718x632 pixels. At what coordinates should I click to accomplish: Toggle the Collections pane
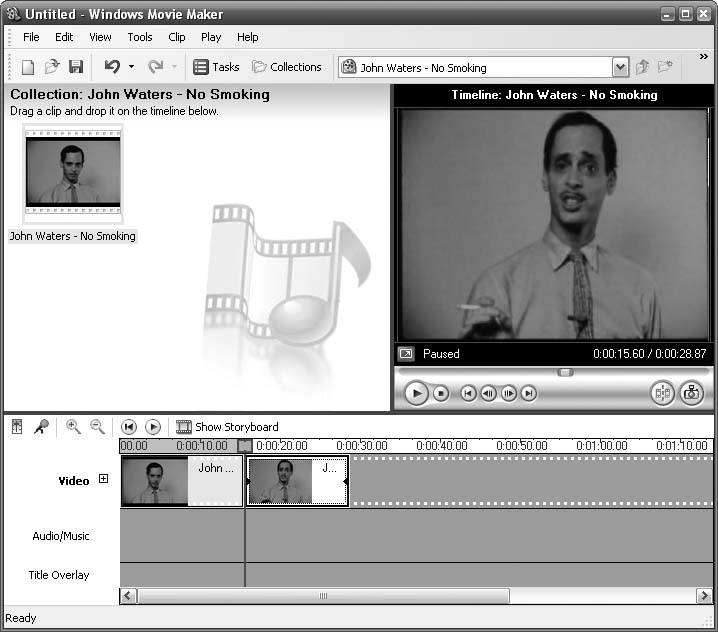[286, 67]
